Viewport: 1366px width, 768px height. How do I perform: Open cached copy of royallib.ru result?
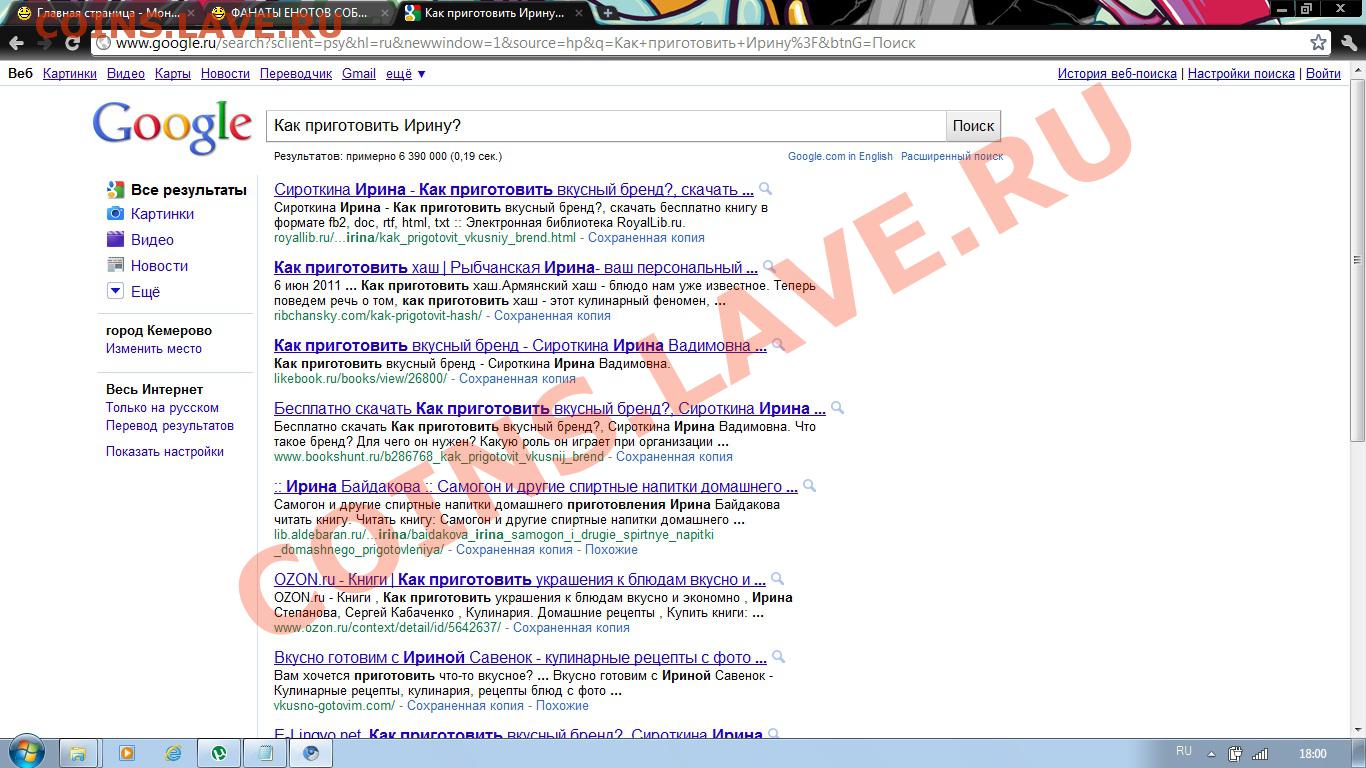click(646, 238)
